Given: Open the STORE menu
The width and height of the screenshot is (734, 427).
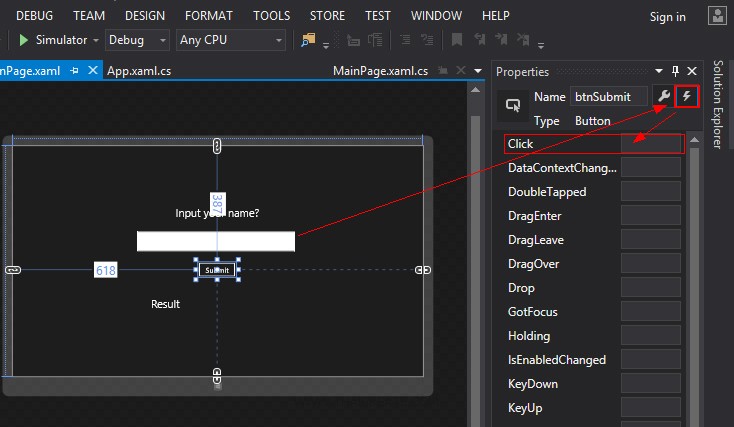Looking at the screenshot, I should (327, 15).
